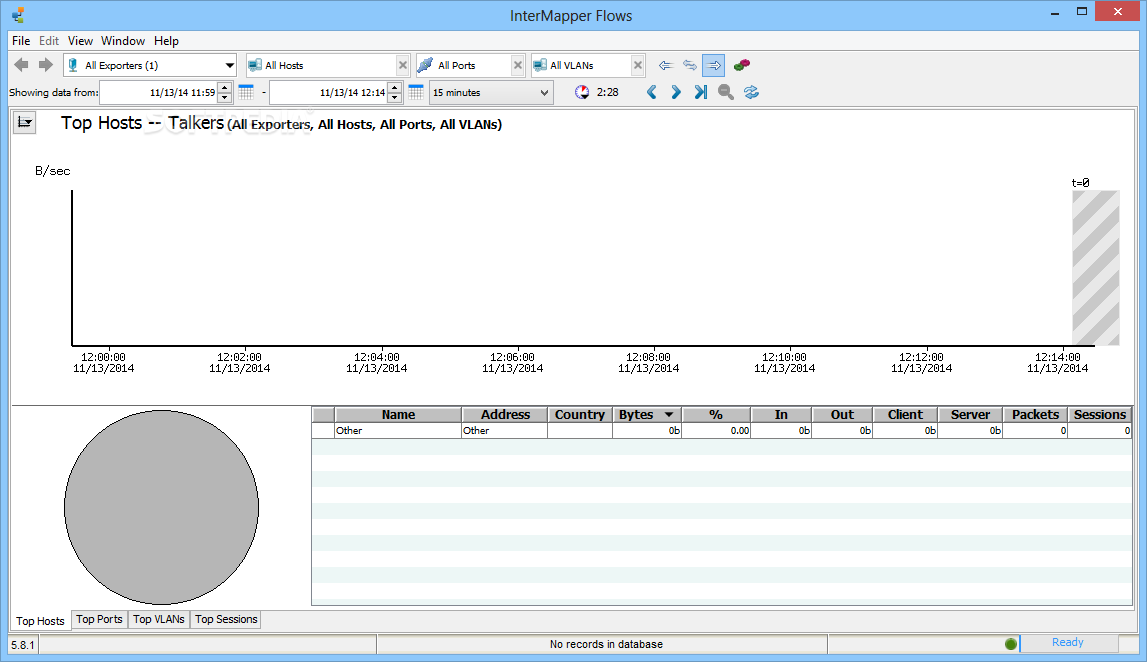Click the gray pie chart
Screen dimensions: 1147x662
[162, 508]
